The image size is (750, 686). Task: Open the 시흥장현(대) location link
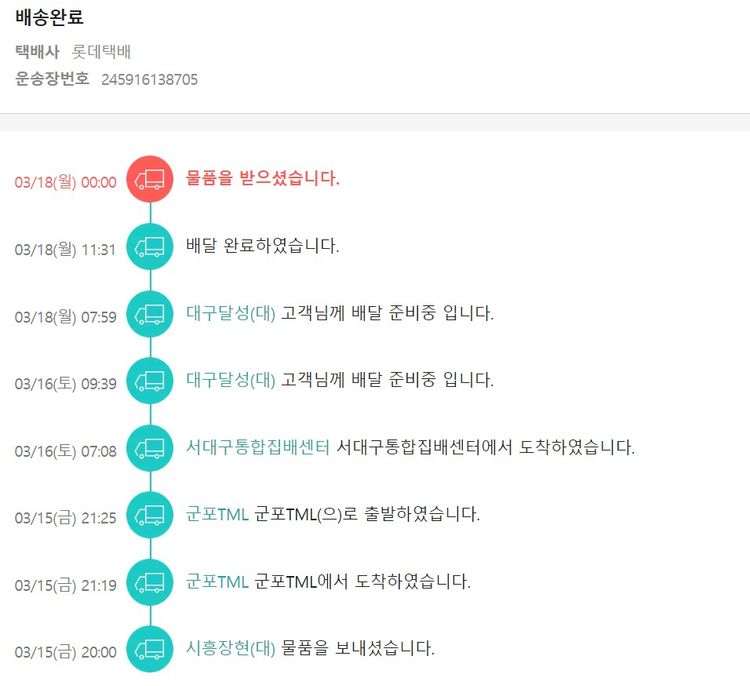(231, 649)
